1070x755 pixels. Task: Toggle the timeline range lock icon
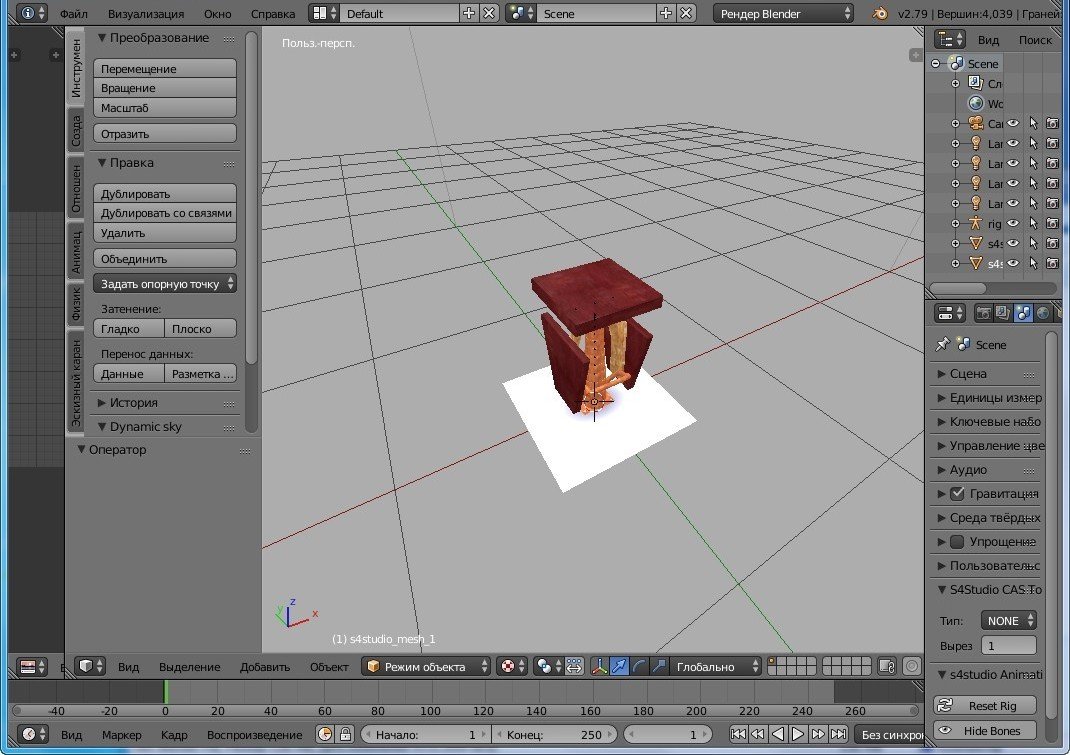[x=345, y=735]
